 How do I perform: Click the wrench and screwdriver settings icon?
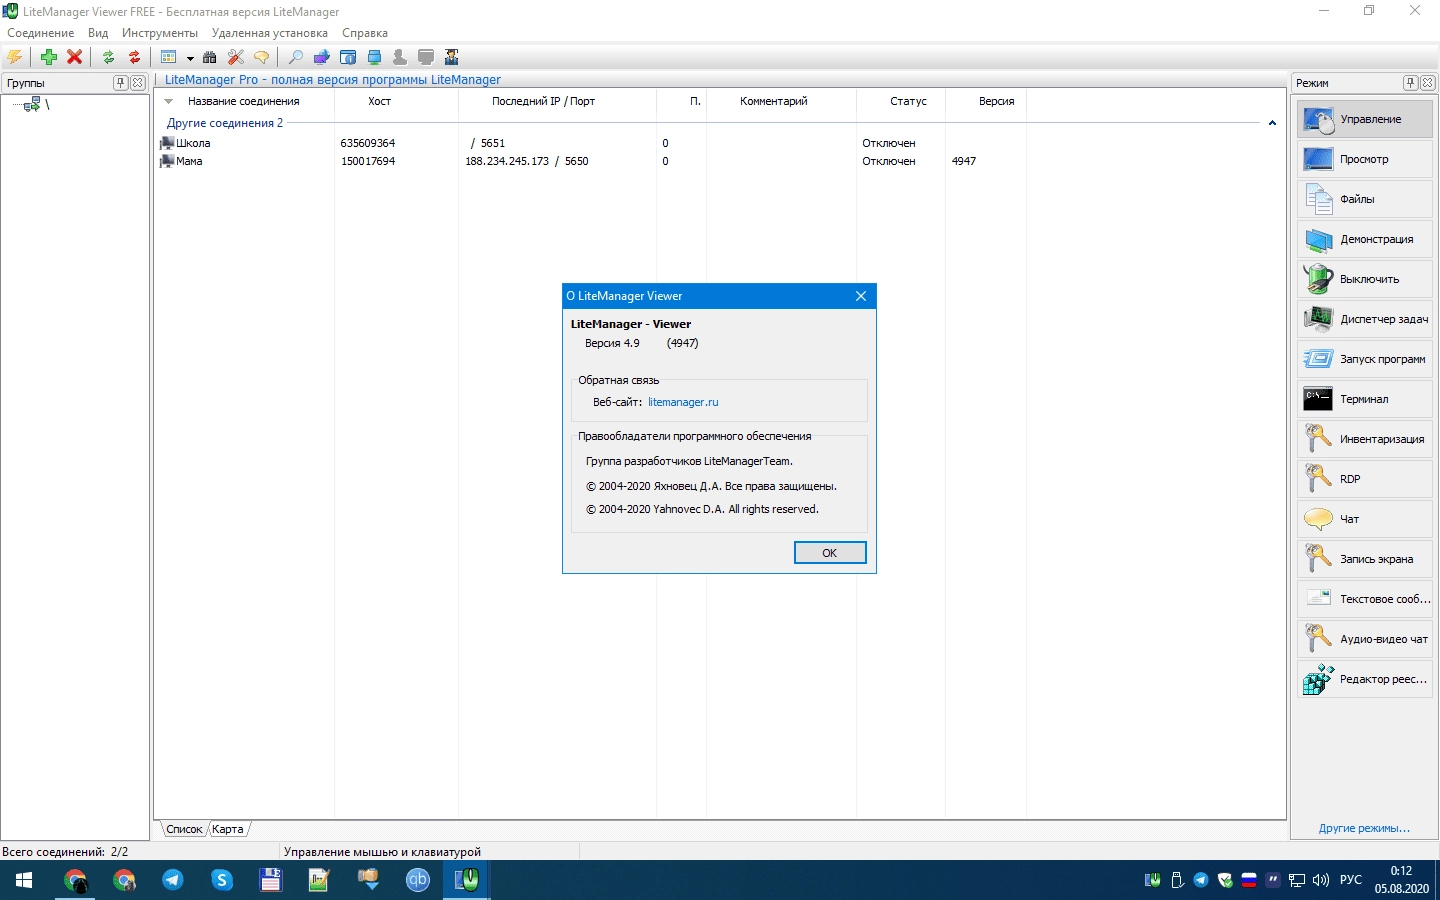pos(236,57)
